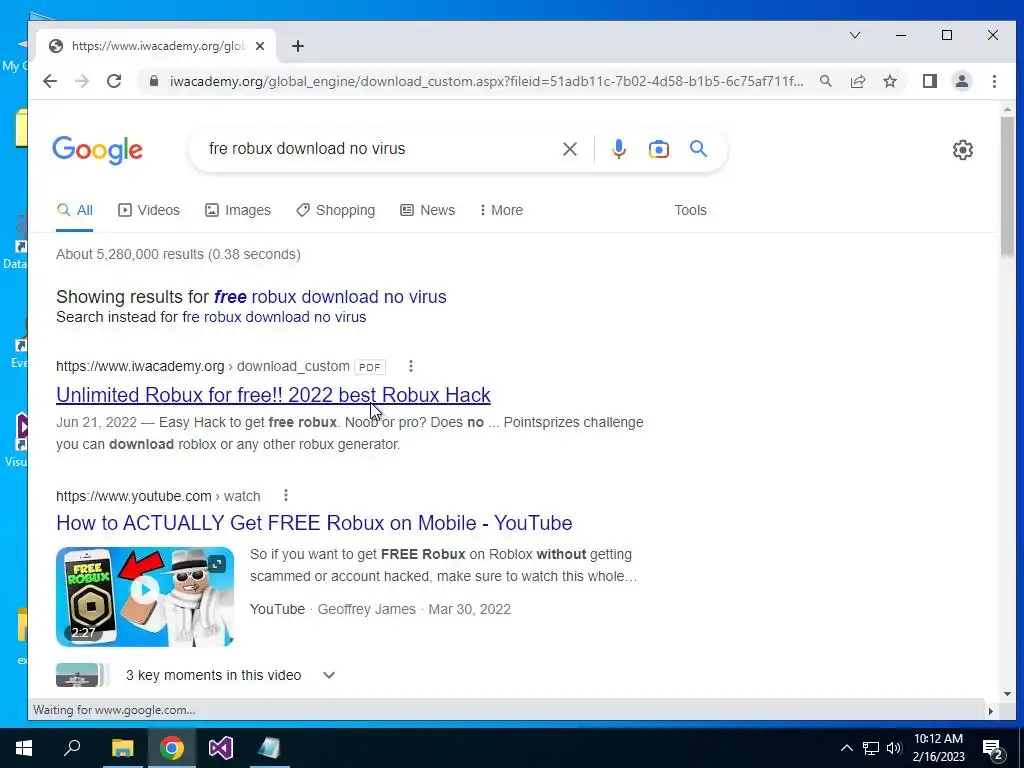Open 'Unlimited Robux for free!!' result

point(273,395)
